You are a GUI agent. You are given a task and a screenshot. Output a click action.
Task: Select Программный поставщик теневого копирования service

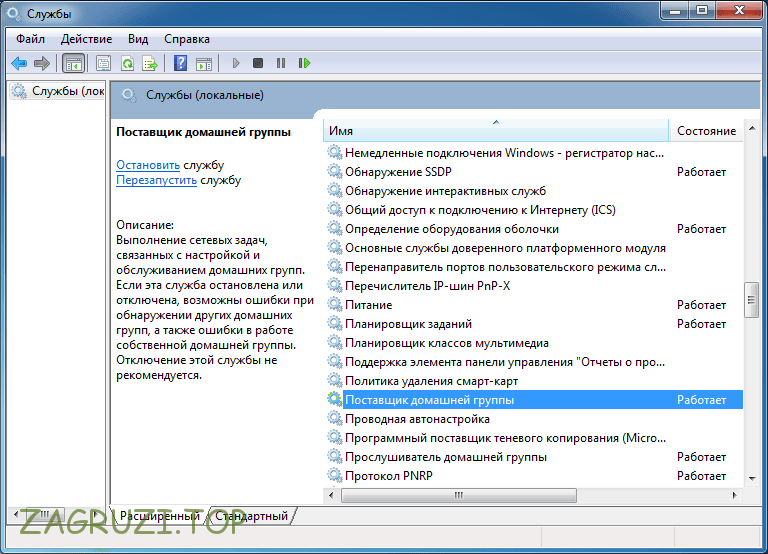(x=505, y=438)
